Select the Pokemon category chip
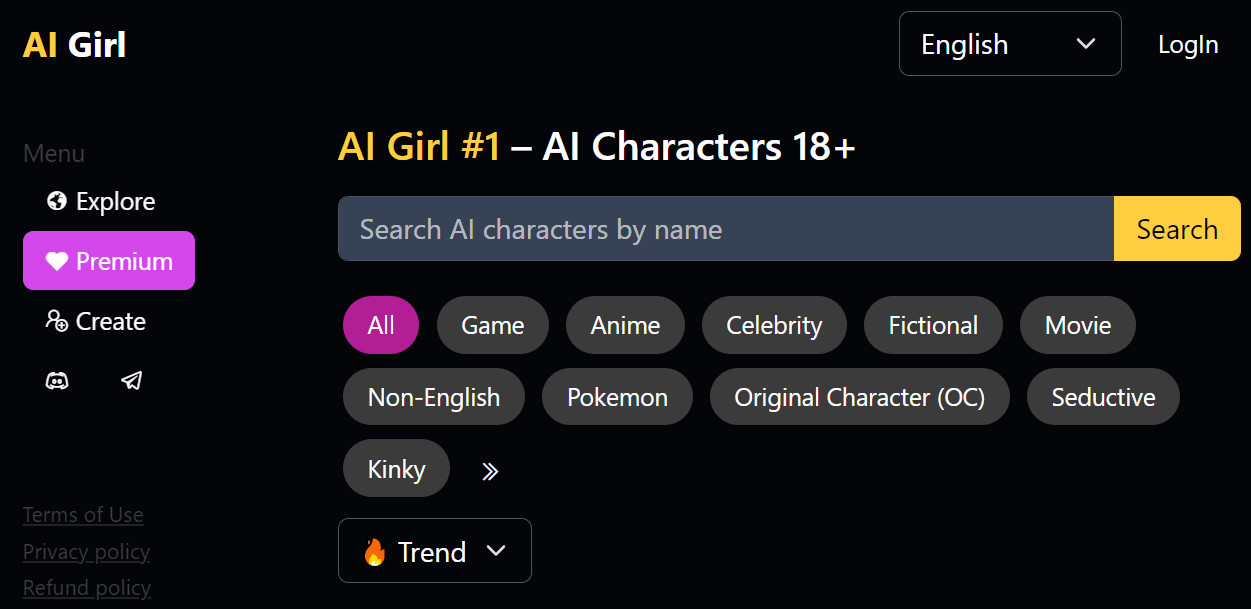Image resolution: width=1251 pixels, height=609 pixels. 617,397
